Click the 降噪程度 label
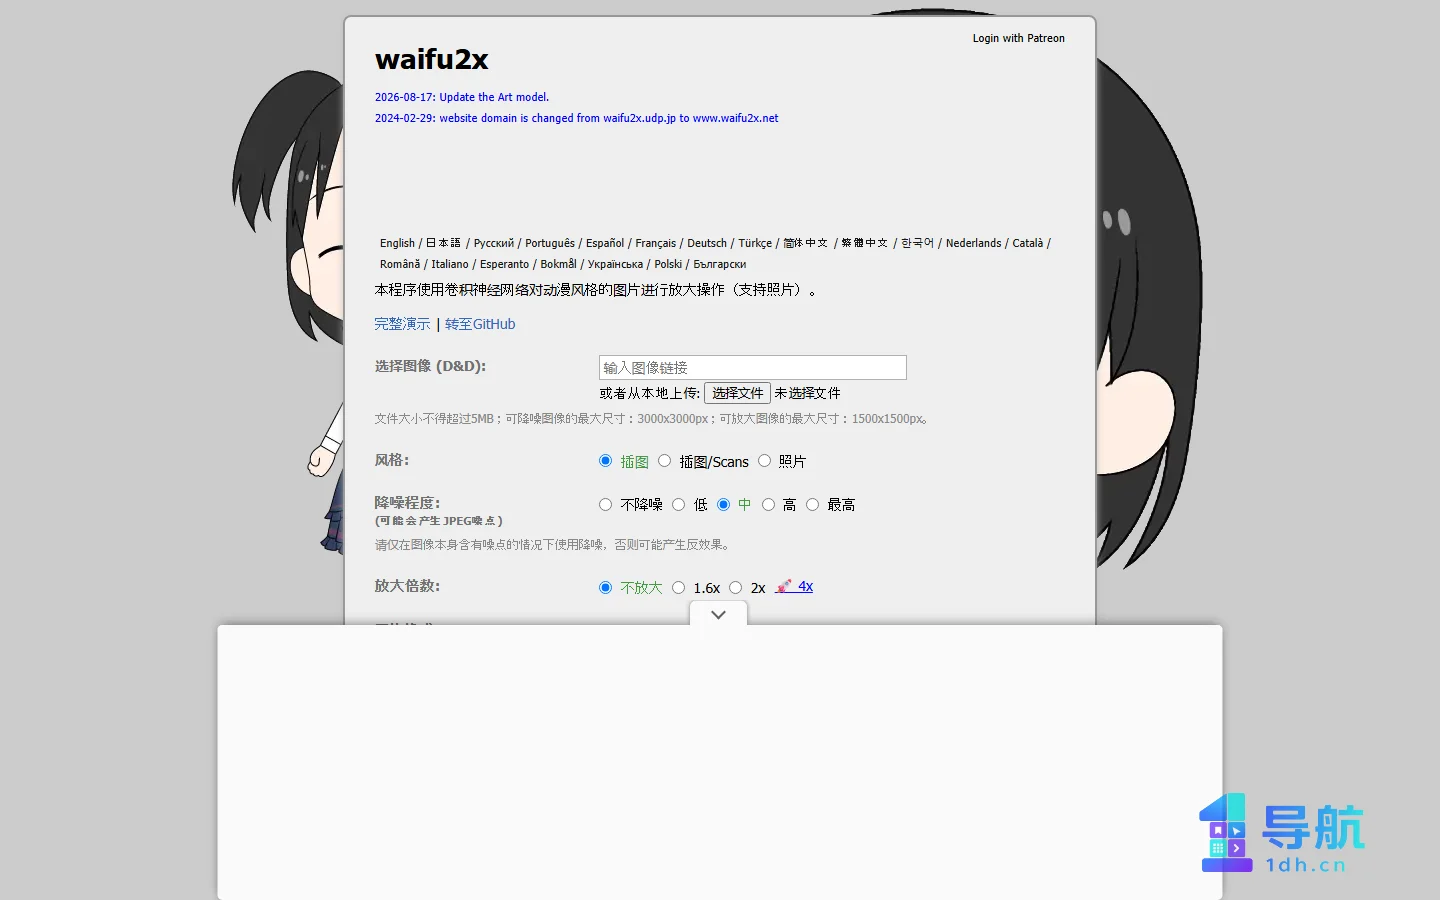 coord(407,503)
